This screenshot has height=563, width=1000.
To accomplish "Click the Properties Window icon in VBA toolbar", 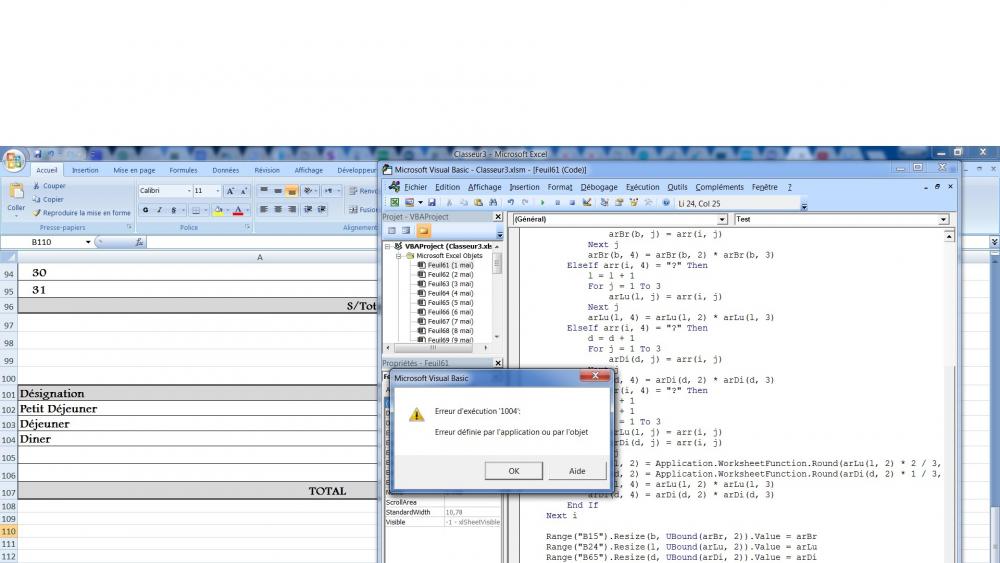I will click(x=619, y=203).
